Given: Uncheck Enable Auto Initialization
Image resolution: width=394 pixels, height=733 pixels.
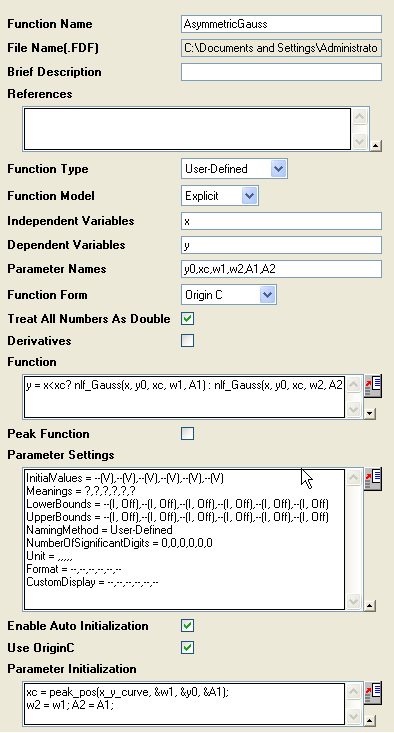Looking at the screenshot, I should 187,625.
